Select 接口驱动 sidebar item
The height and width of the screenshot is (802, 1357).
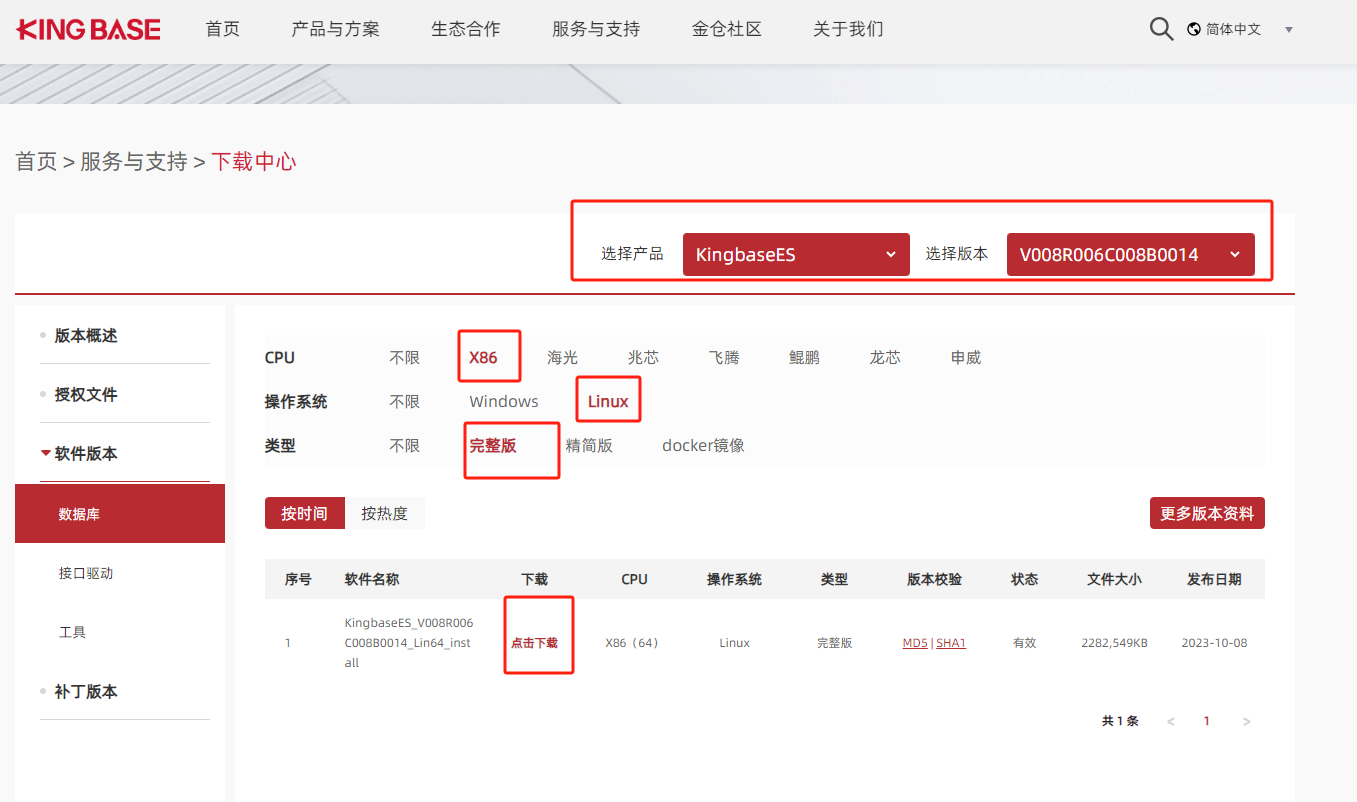86,573
